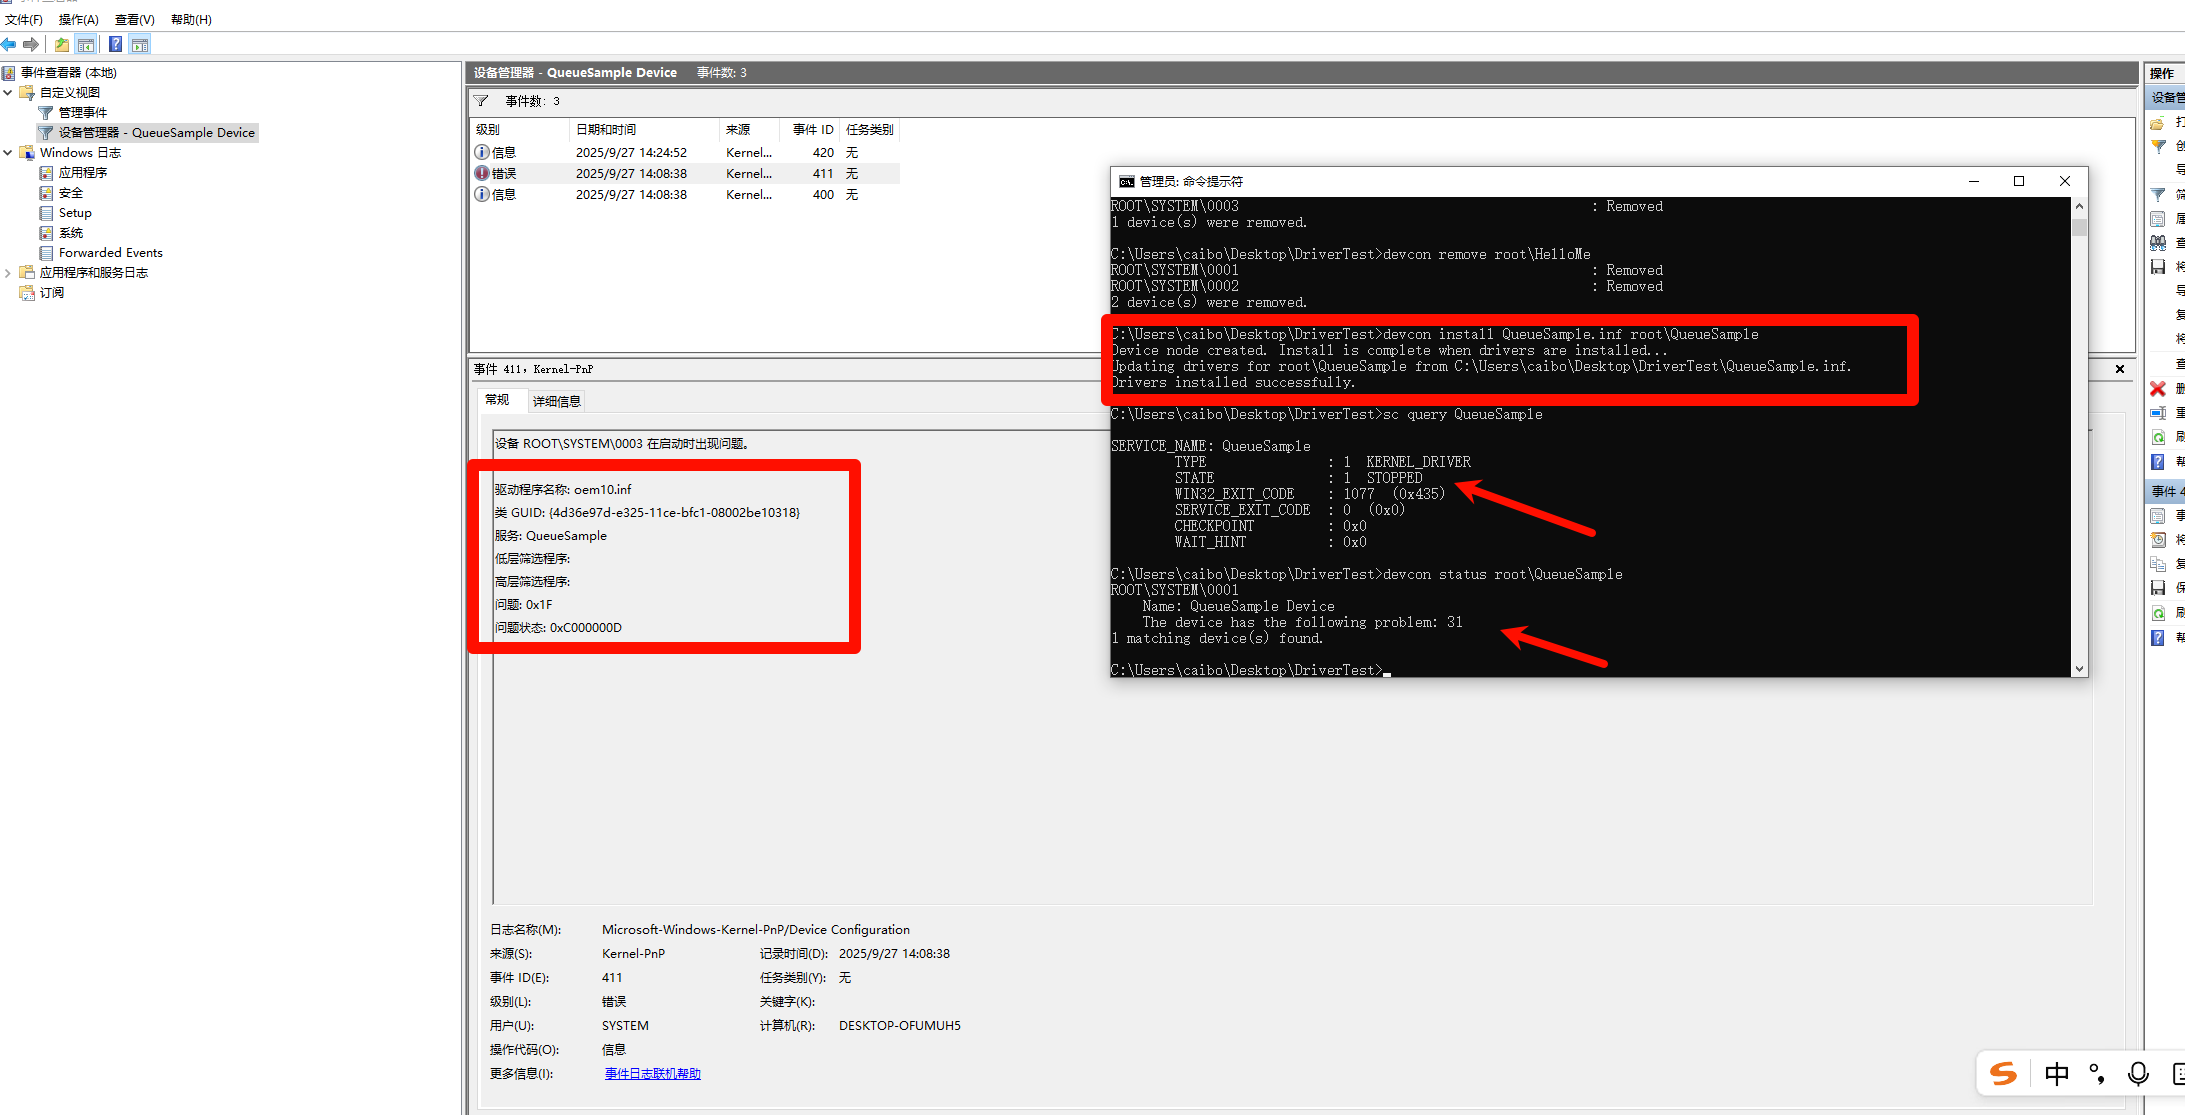Open the 查看(V) menu
This screenshot has width=2185, height=1115.
point(134,19)
